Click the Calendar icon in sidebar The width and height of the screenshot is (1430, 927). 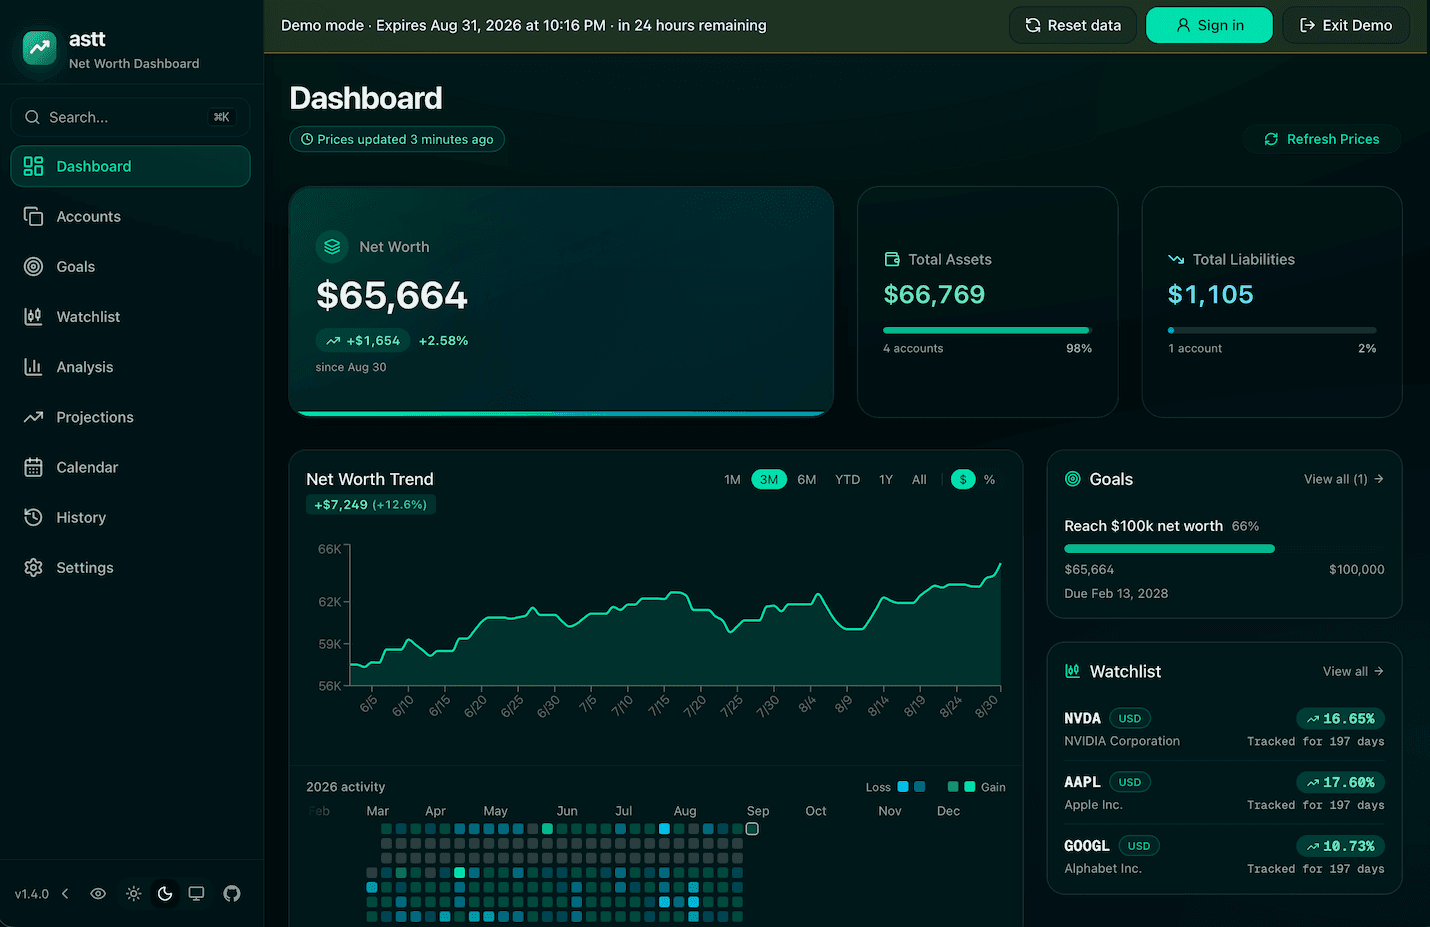33,467
